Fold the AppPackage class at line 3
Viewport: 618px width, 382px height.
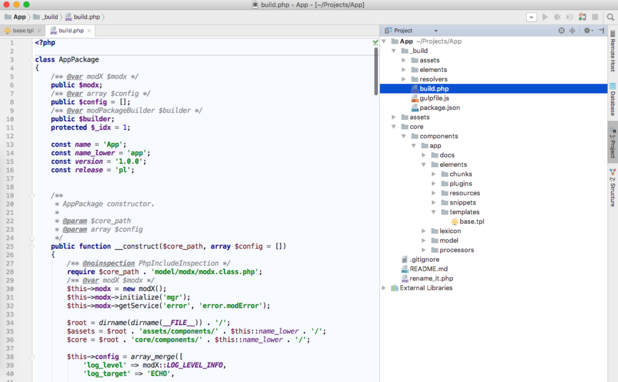tap(32, 60)
